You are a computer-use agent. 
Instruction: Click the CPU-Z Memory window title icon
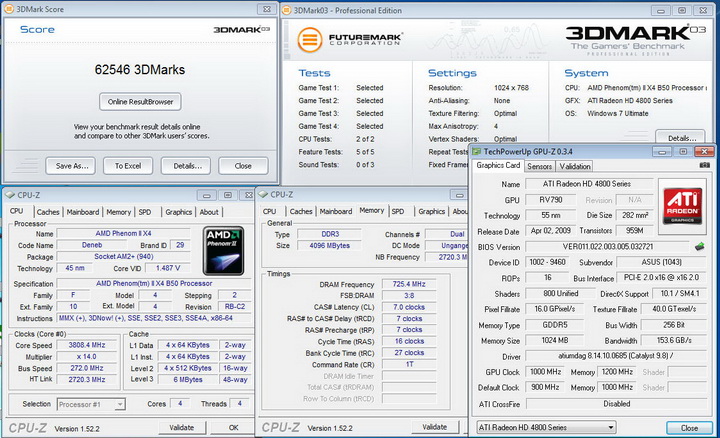click(263, 195)
